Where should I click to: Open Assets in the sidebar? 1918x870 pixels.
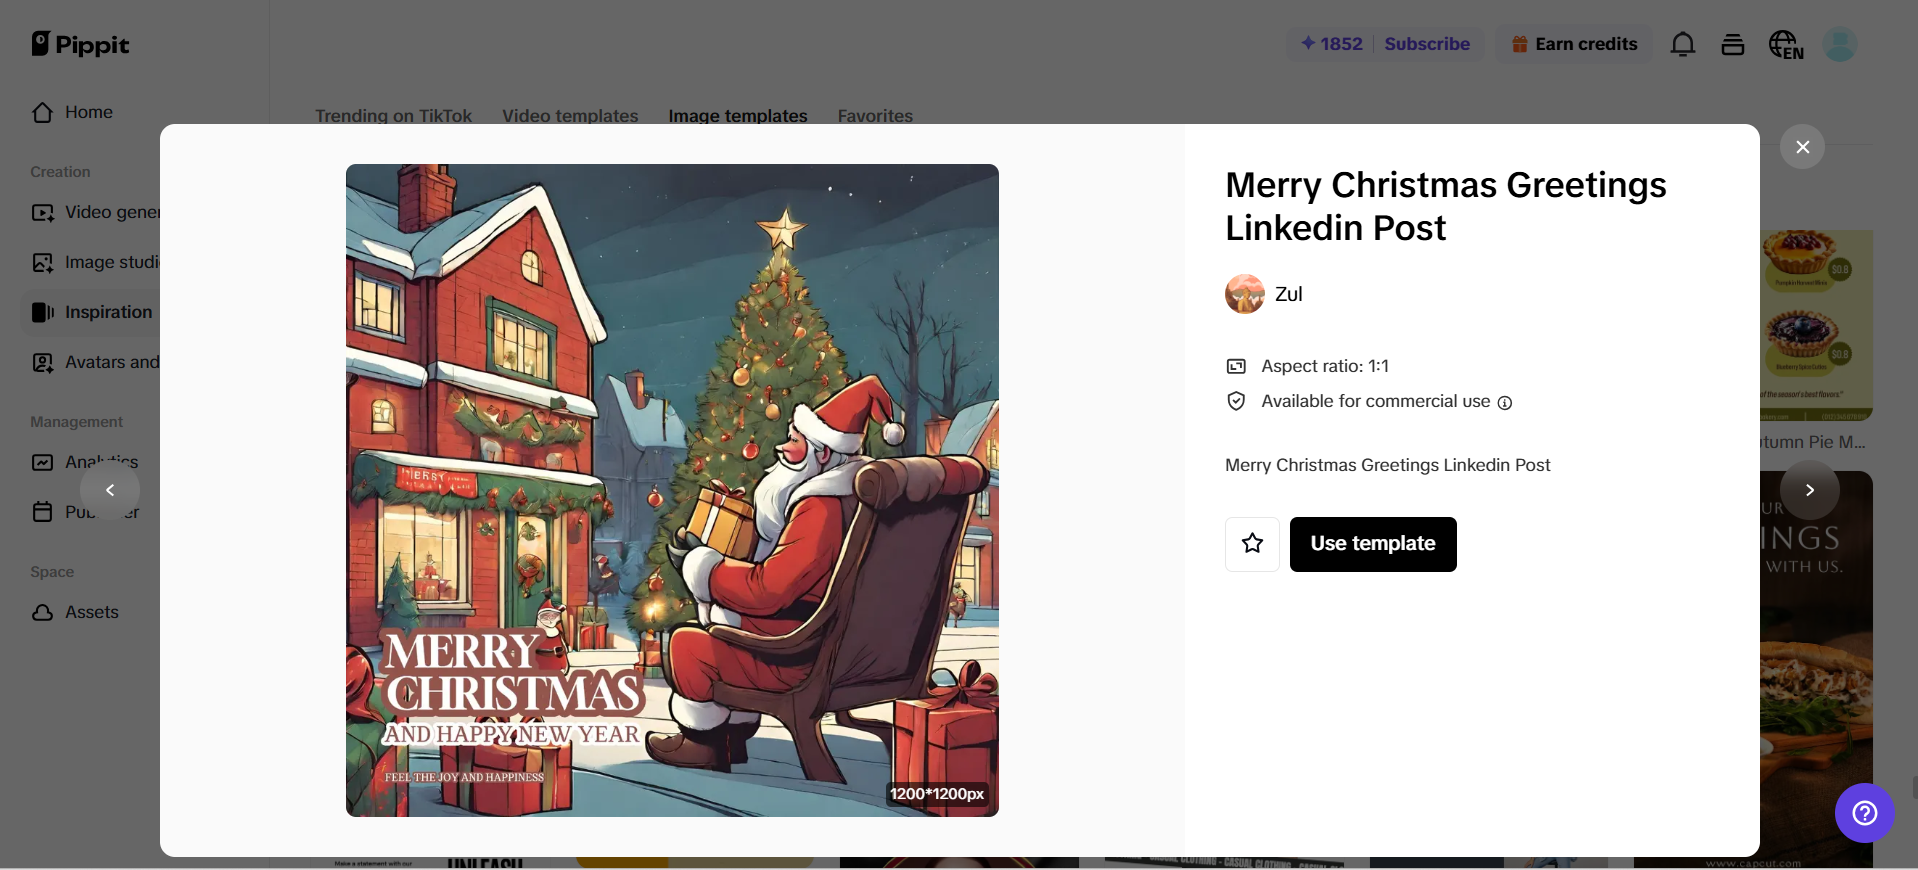pyautogui.click(x=91, y=612)
